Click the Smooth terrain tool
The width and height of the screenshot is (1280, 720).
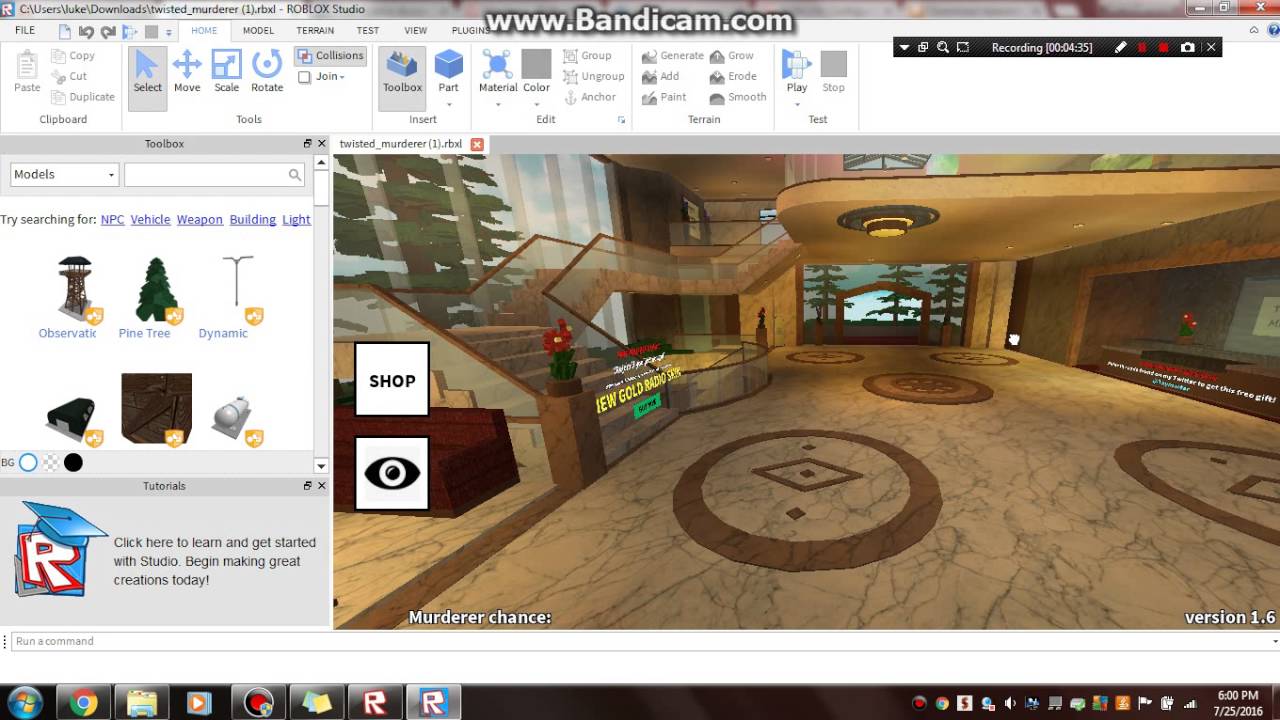coord(738,97)
